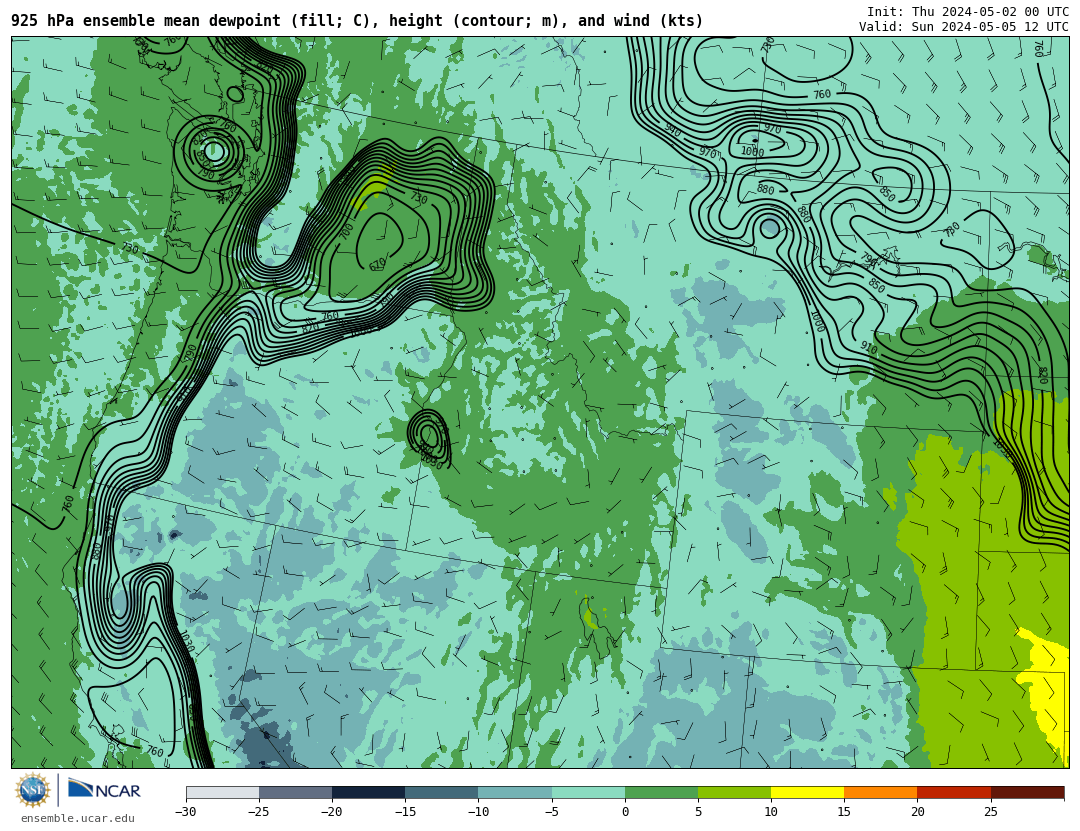
Task: Click the 670 contour label on the map
Action: pyautogui.click(x=377, y=265)
